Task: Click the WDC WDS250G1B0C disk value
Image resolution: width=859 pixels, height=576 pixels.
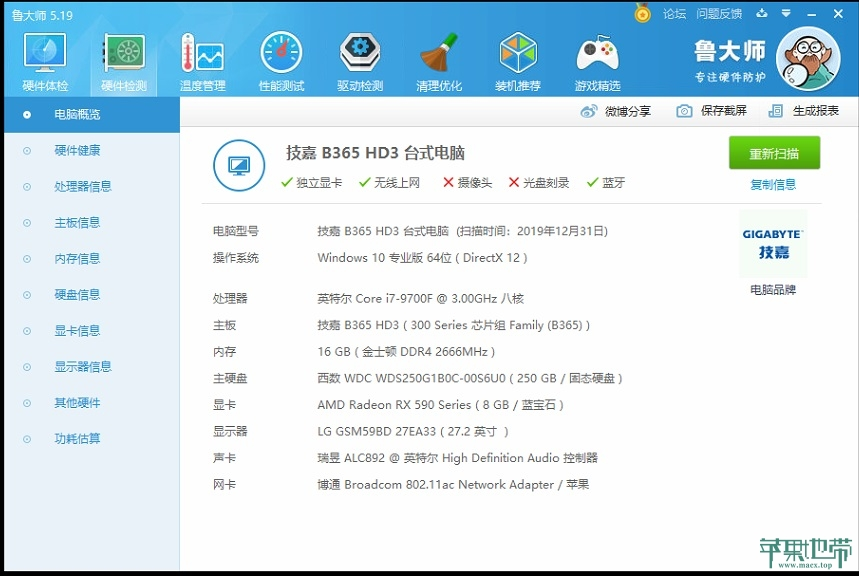Action: tap(470, 378)
